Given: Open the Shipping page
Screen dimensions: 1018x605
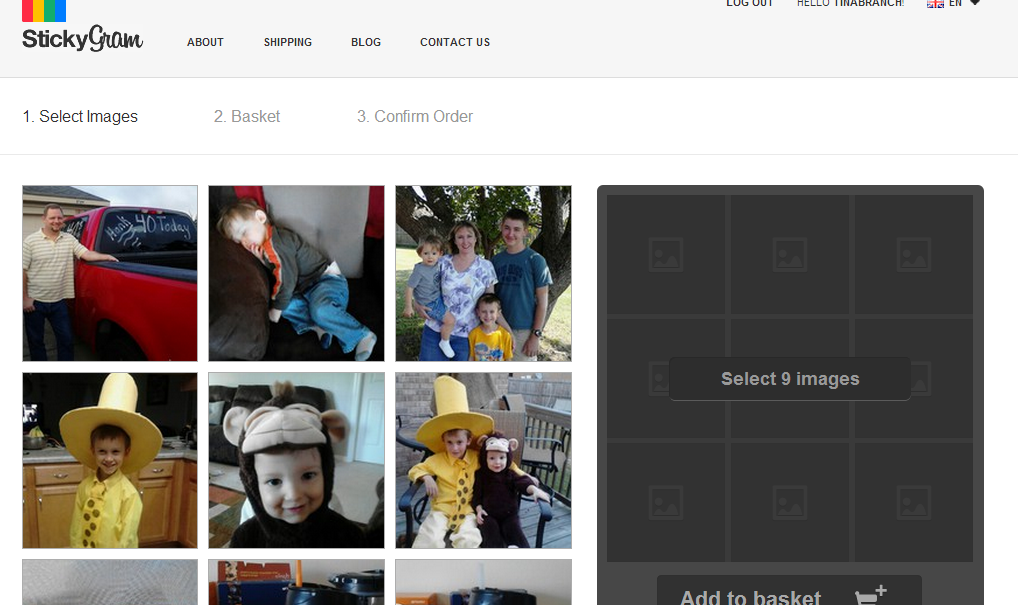Looking at the screenshot, I should (288, 42).
